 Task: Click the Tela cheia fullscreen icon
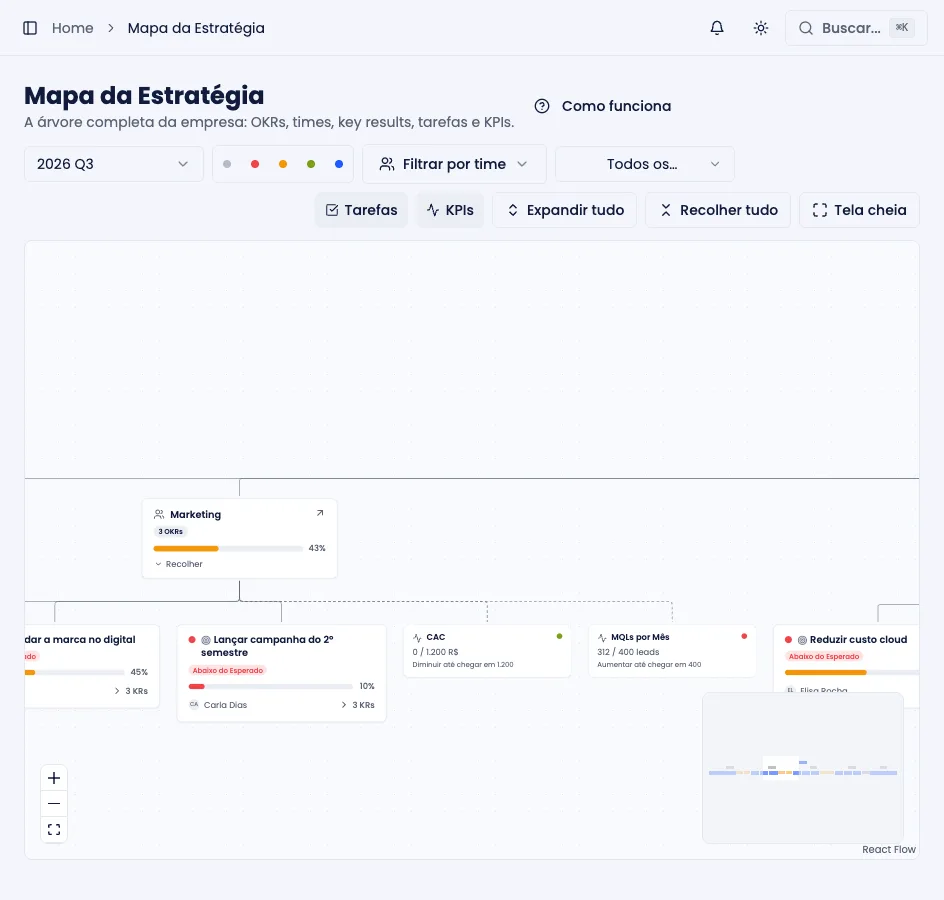click(x=819, y=210)
